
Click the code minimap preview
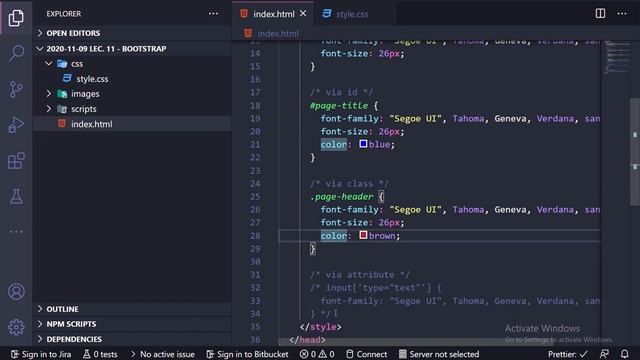pos(617,57)
